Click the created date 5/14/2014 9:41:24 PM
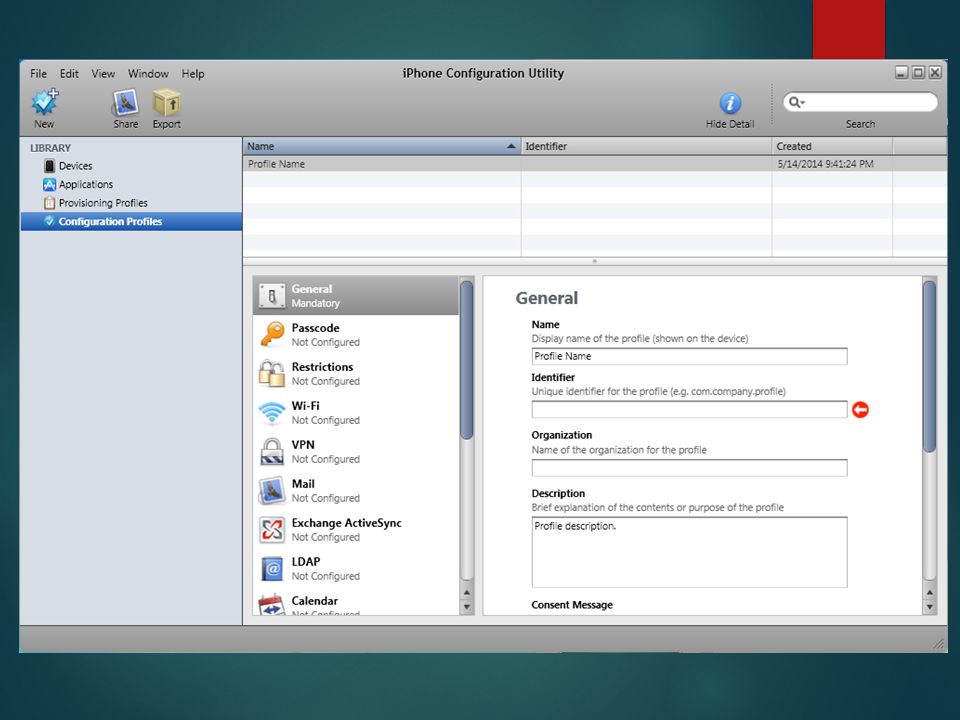Image resolution: width=960 pixels, height=720 pixels. (825, 164)
